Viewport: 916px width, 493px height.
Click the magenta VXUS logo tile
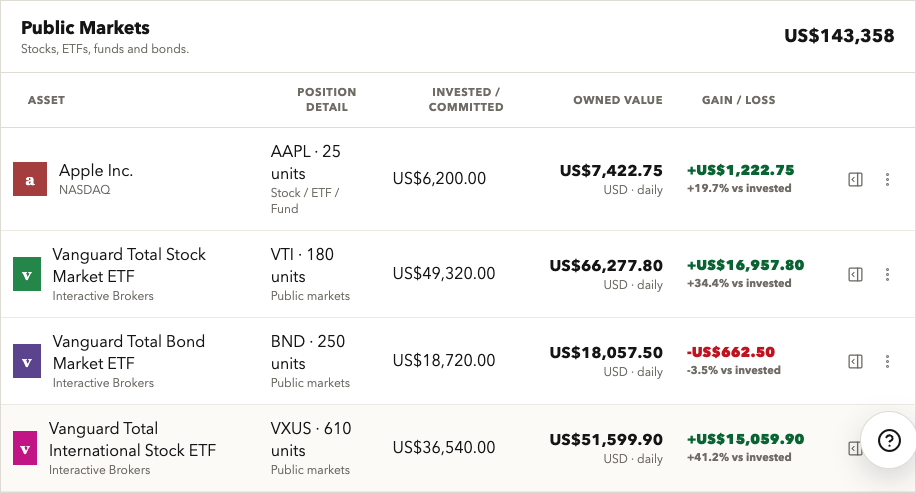25,448
